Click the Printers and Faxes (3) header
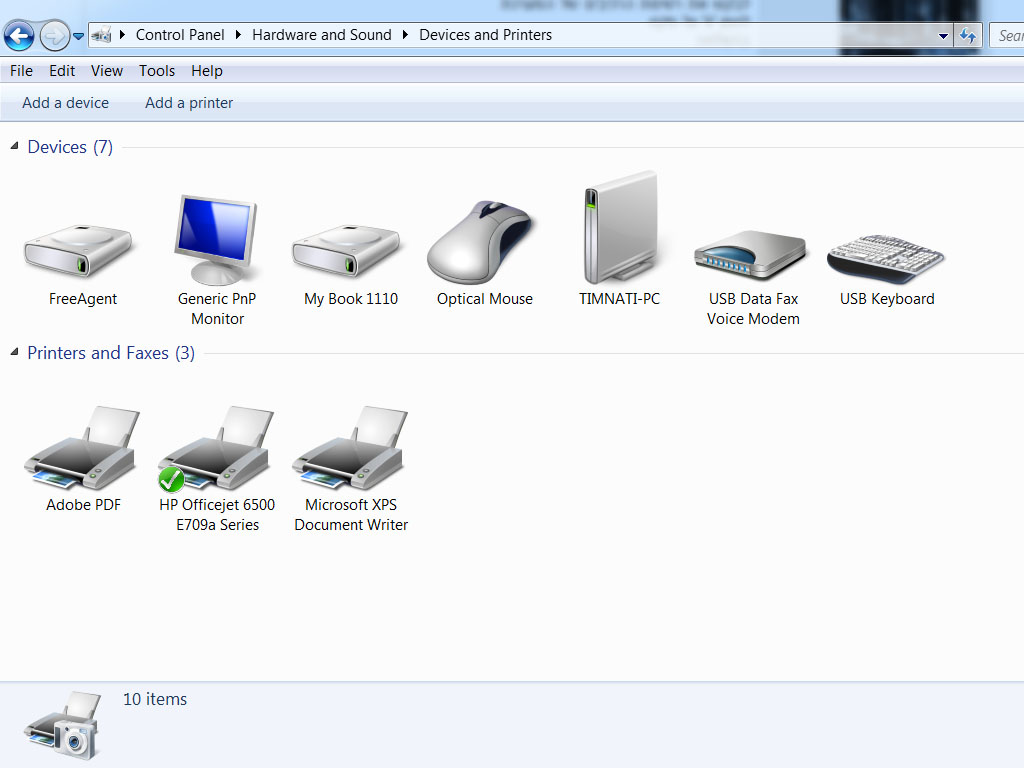 111,353
